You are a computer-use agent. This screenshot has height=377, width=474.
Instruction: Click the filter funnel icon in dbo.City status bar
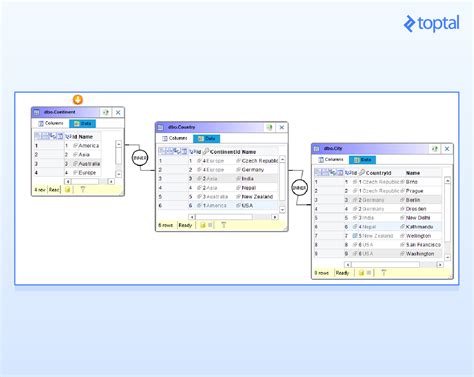click(384, 273)
